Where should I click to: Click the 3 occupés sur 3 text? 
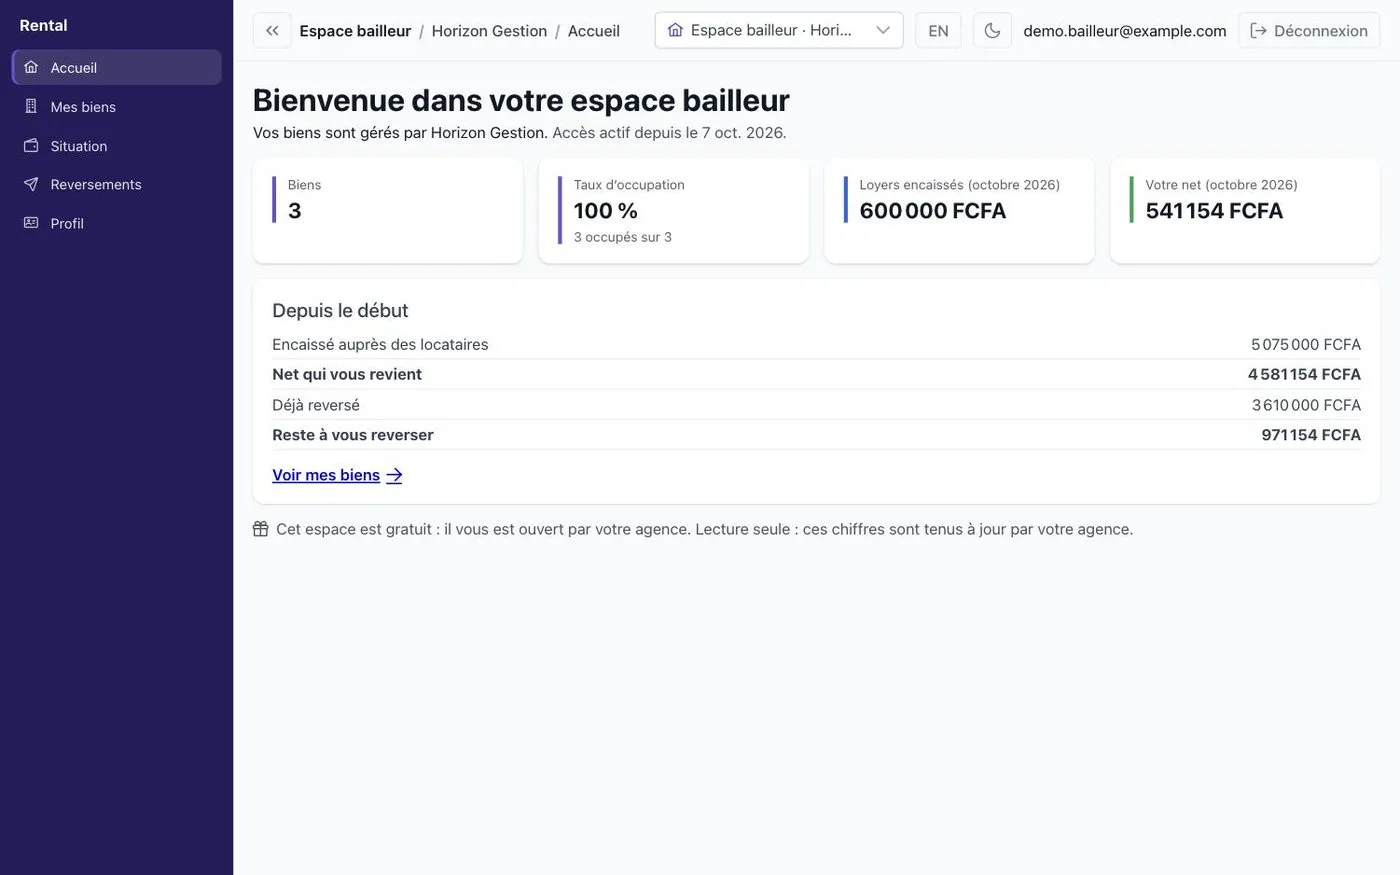tap(623, 237)
